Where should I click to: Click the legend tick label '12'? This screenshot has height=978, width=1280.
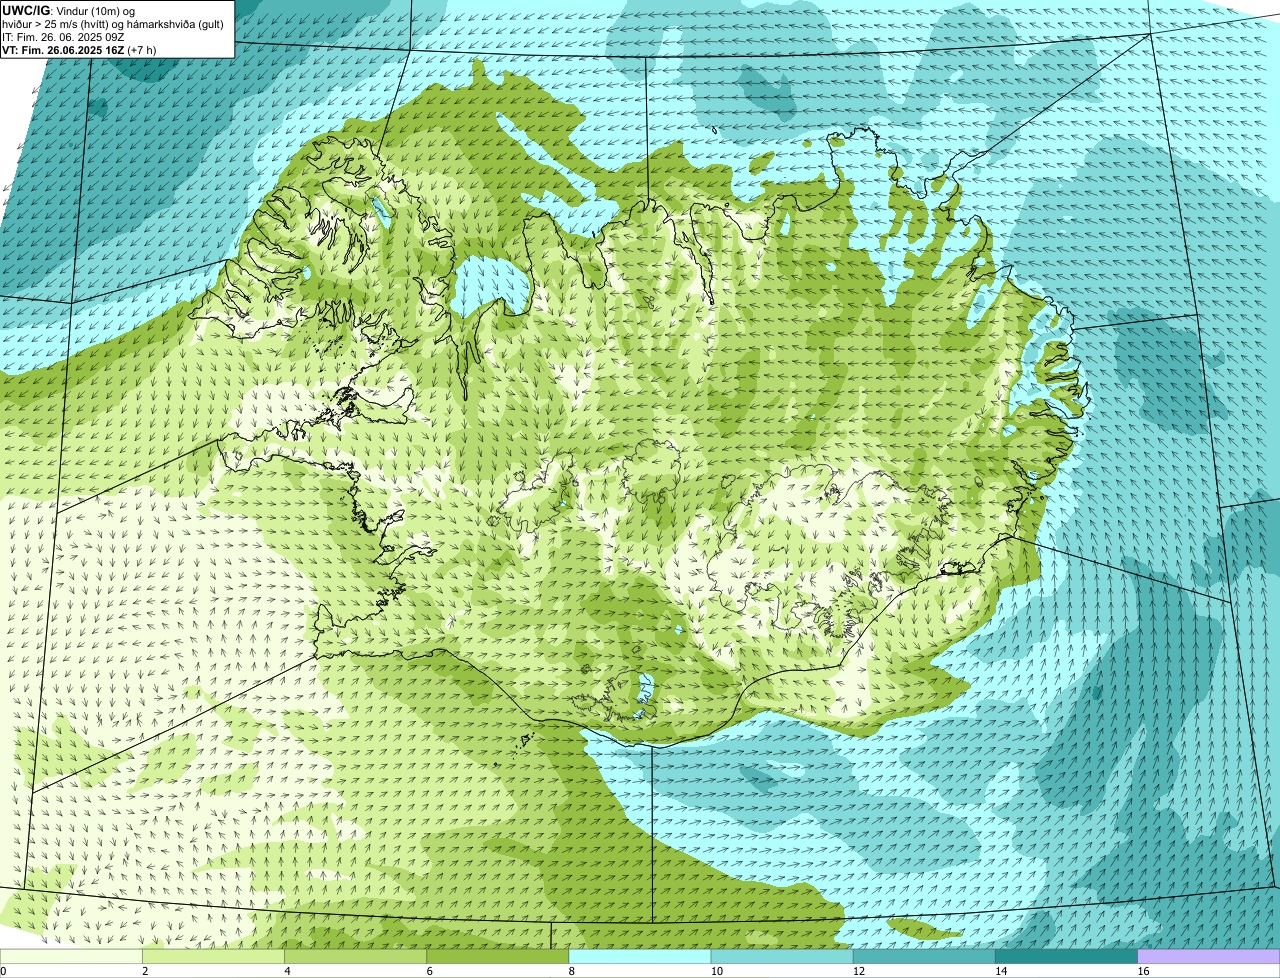(x=858, y=971)
